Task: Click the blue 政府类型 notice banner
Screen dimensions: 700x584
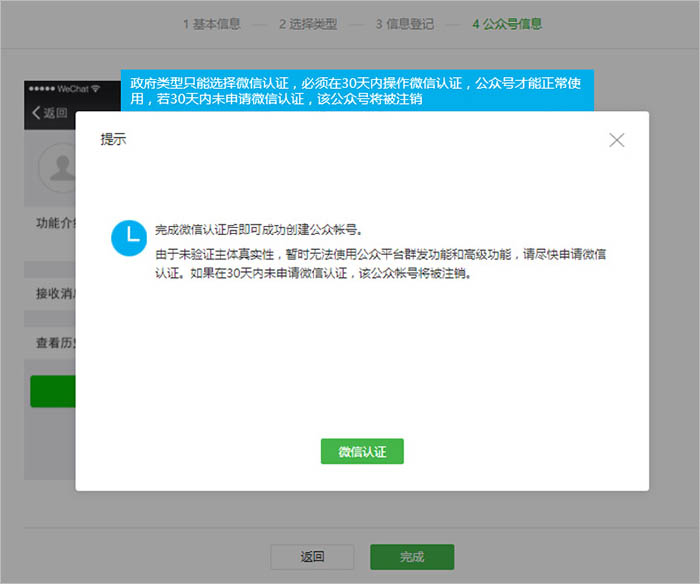Action: pos(357,89)
